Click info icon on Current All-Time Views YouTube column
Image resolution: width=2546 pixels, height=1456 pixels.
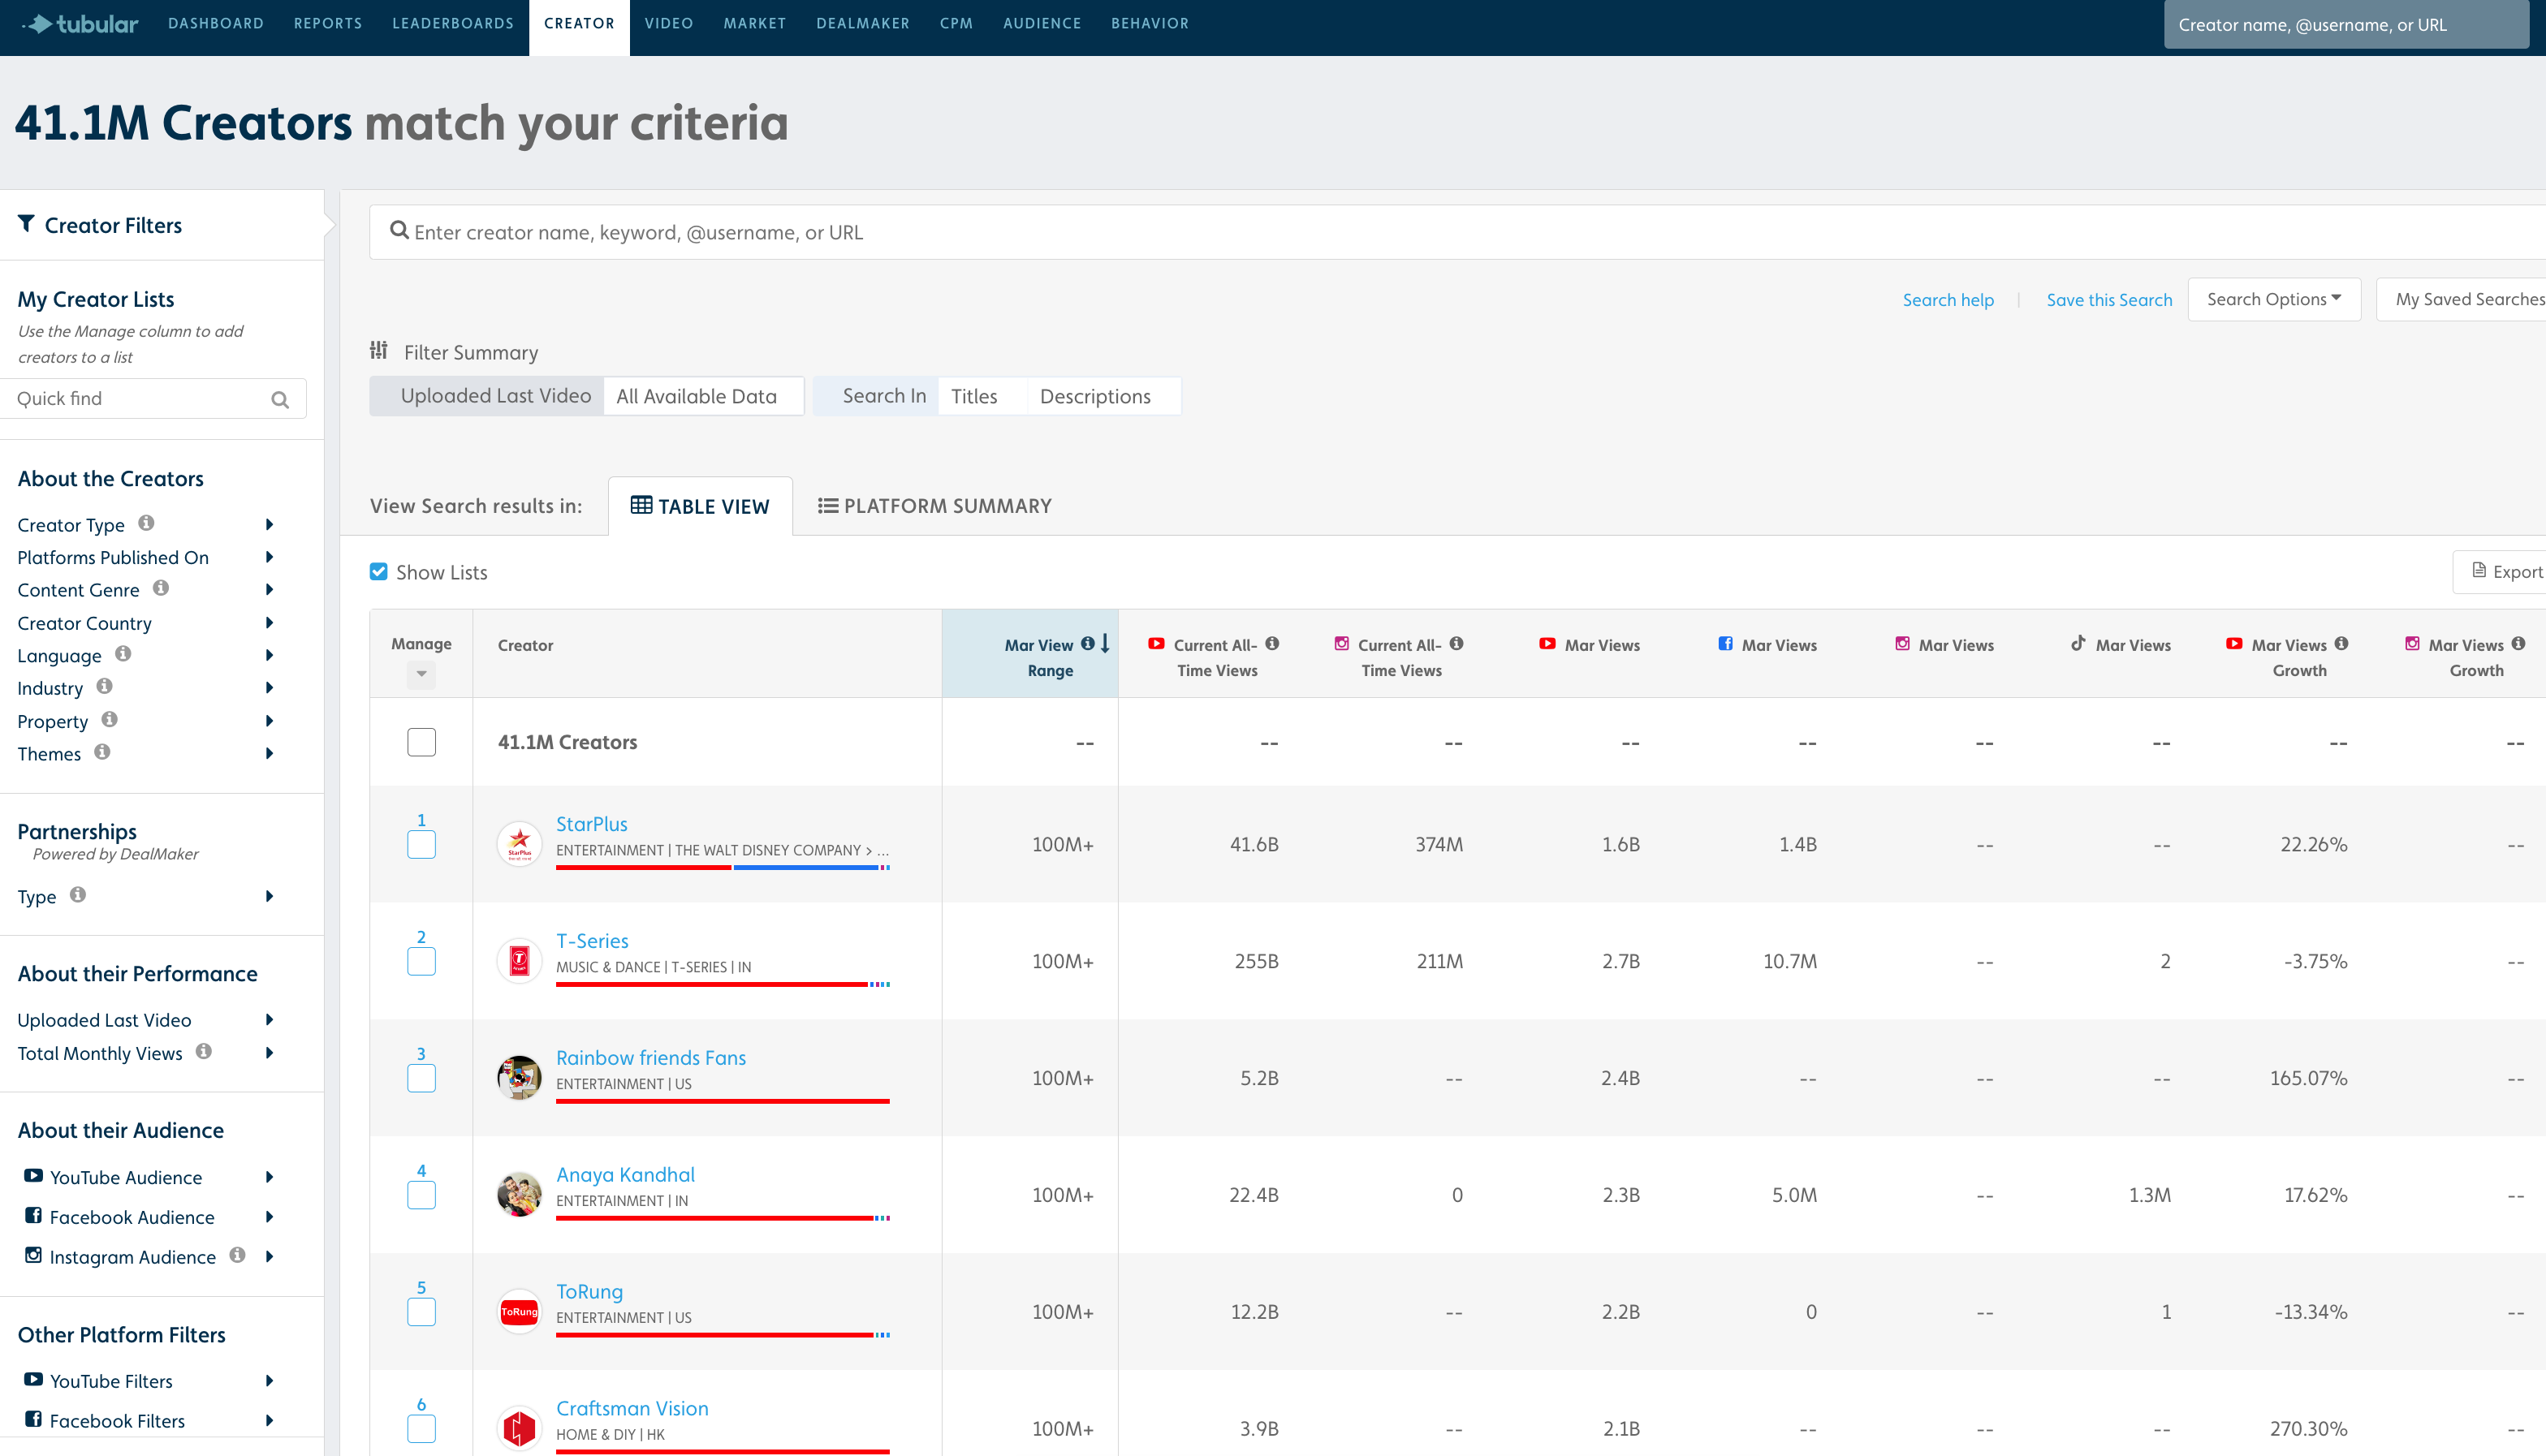(1272, 643)
